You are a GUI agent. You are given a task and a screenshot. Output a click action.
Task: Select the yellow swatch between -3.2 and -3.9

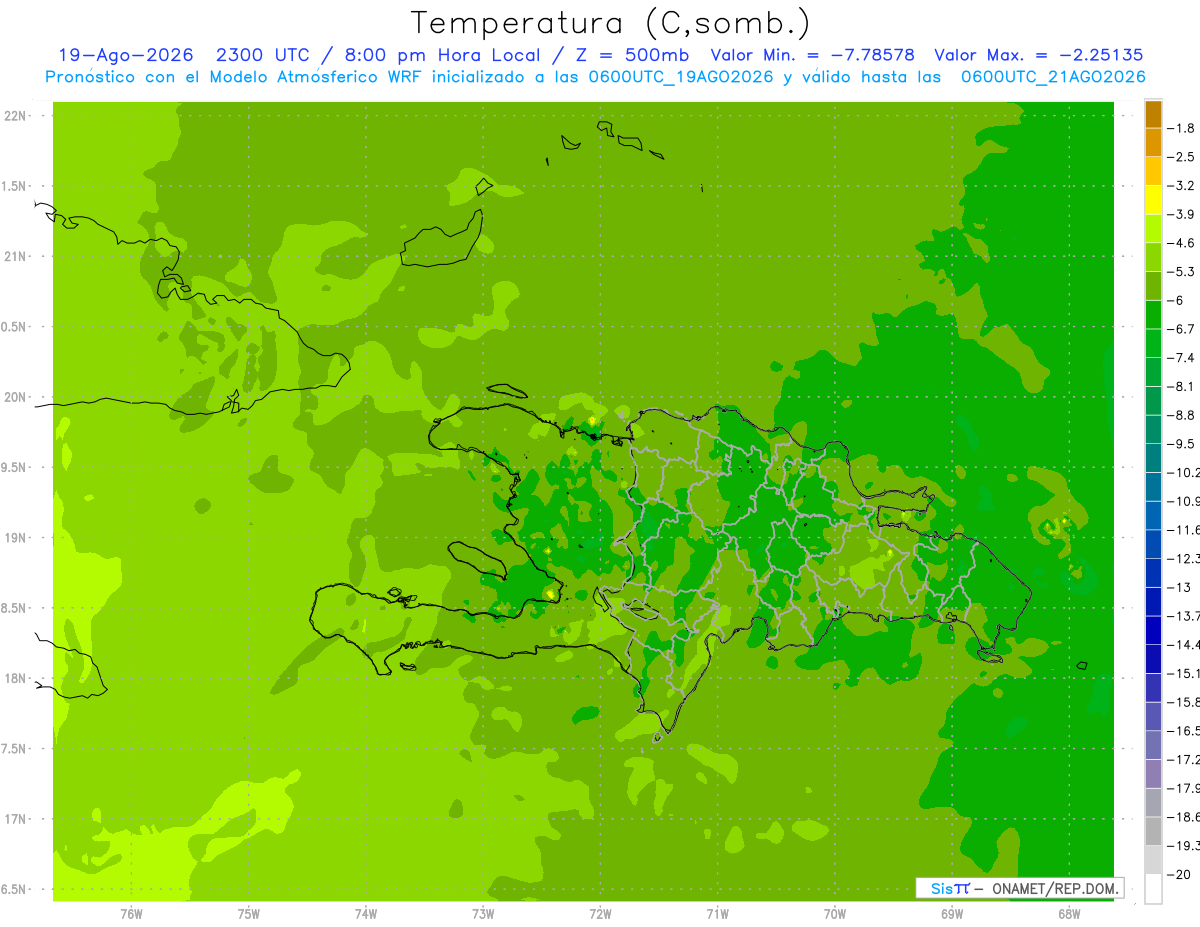pyautogui.click(x=1153, y=200)
